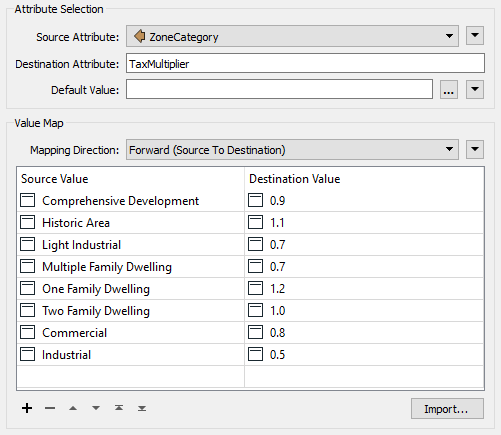This screenshot has height=435, width=501.
Task: Click the icon beside destination value 0.5
Action: (255, 354)
